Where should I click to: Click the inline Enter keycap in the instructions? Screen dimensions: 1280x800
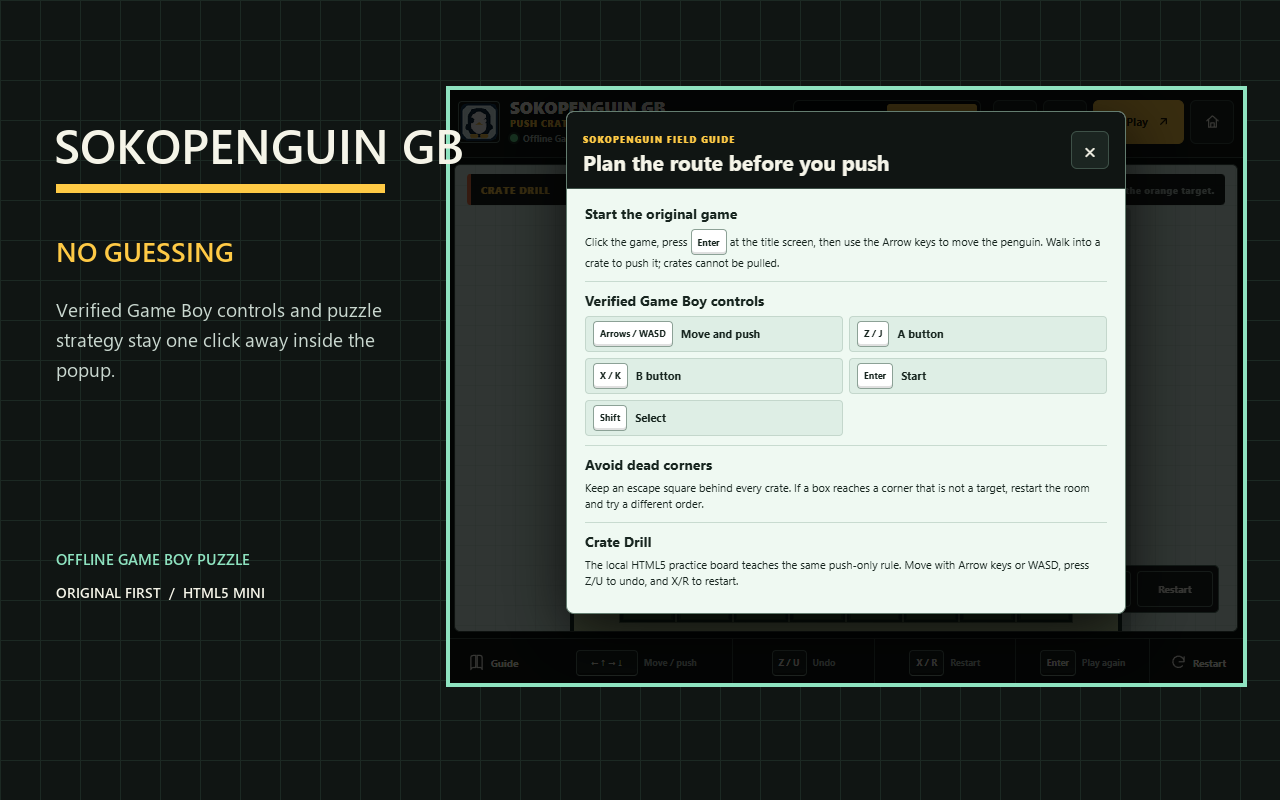coord(709,242)
